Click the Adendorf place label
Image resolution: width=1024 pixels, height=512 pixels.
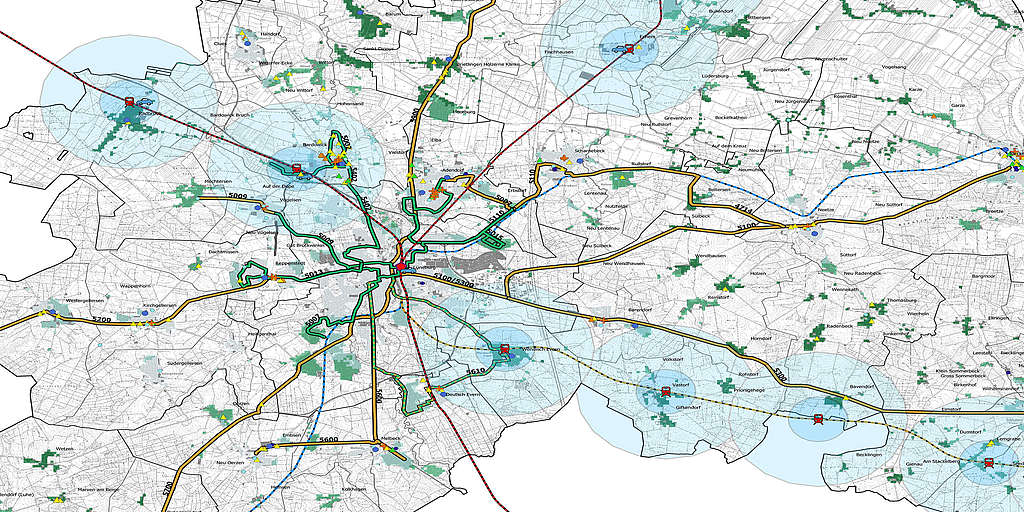point(453,170)
